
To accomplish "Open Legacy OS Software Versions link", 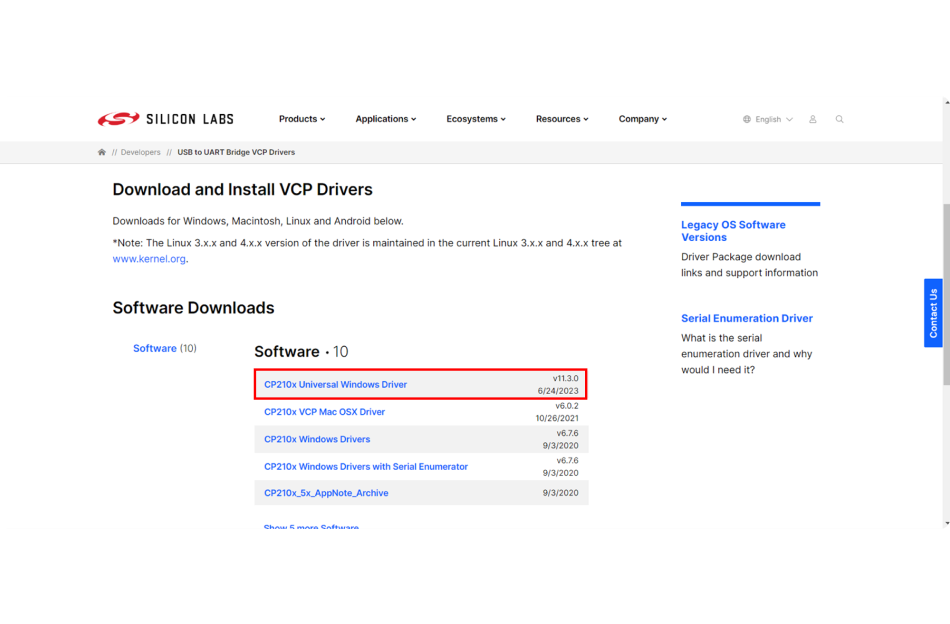I will pyautogui.click(x=733, y=231).
